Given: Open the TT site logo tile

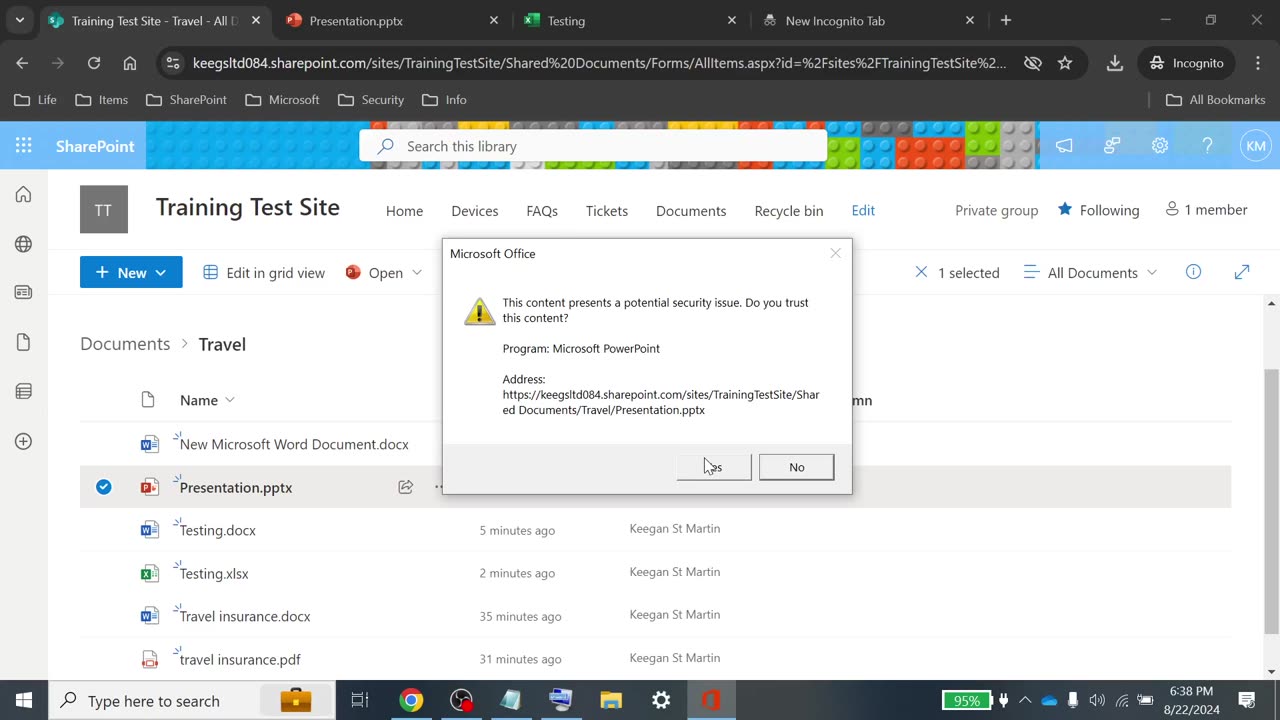Looking at the screenshot, I should tap(104, 209).
